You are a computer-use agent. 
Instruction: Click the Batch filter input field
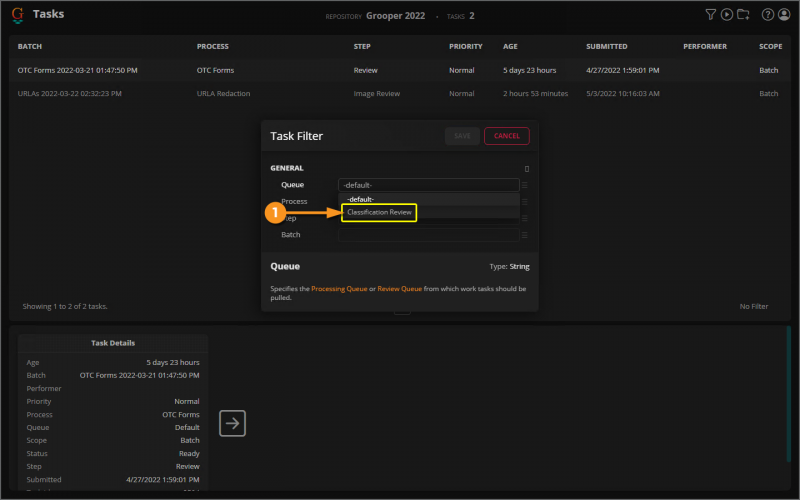(428, 235)
